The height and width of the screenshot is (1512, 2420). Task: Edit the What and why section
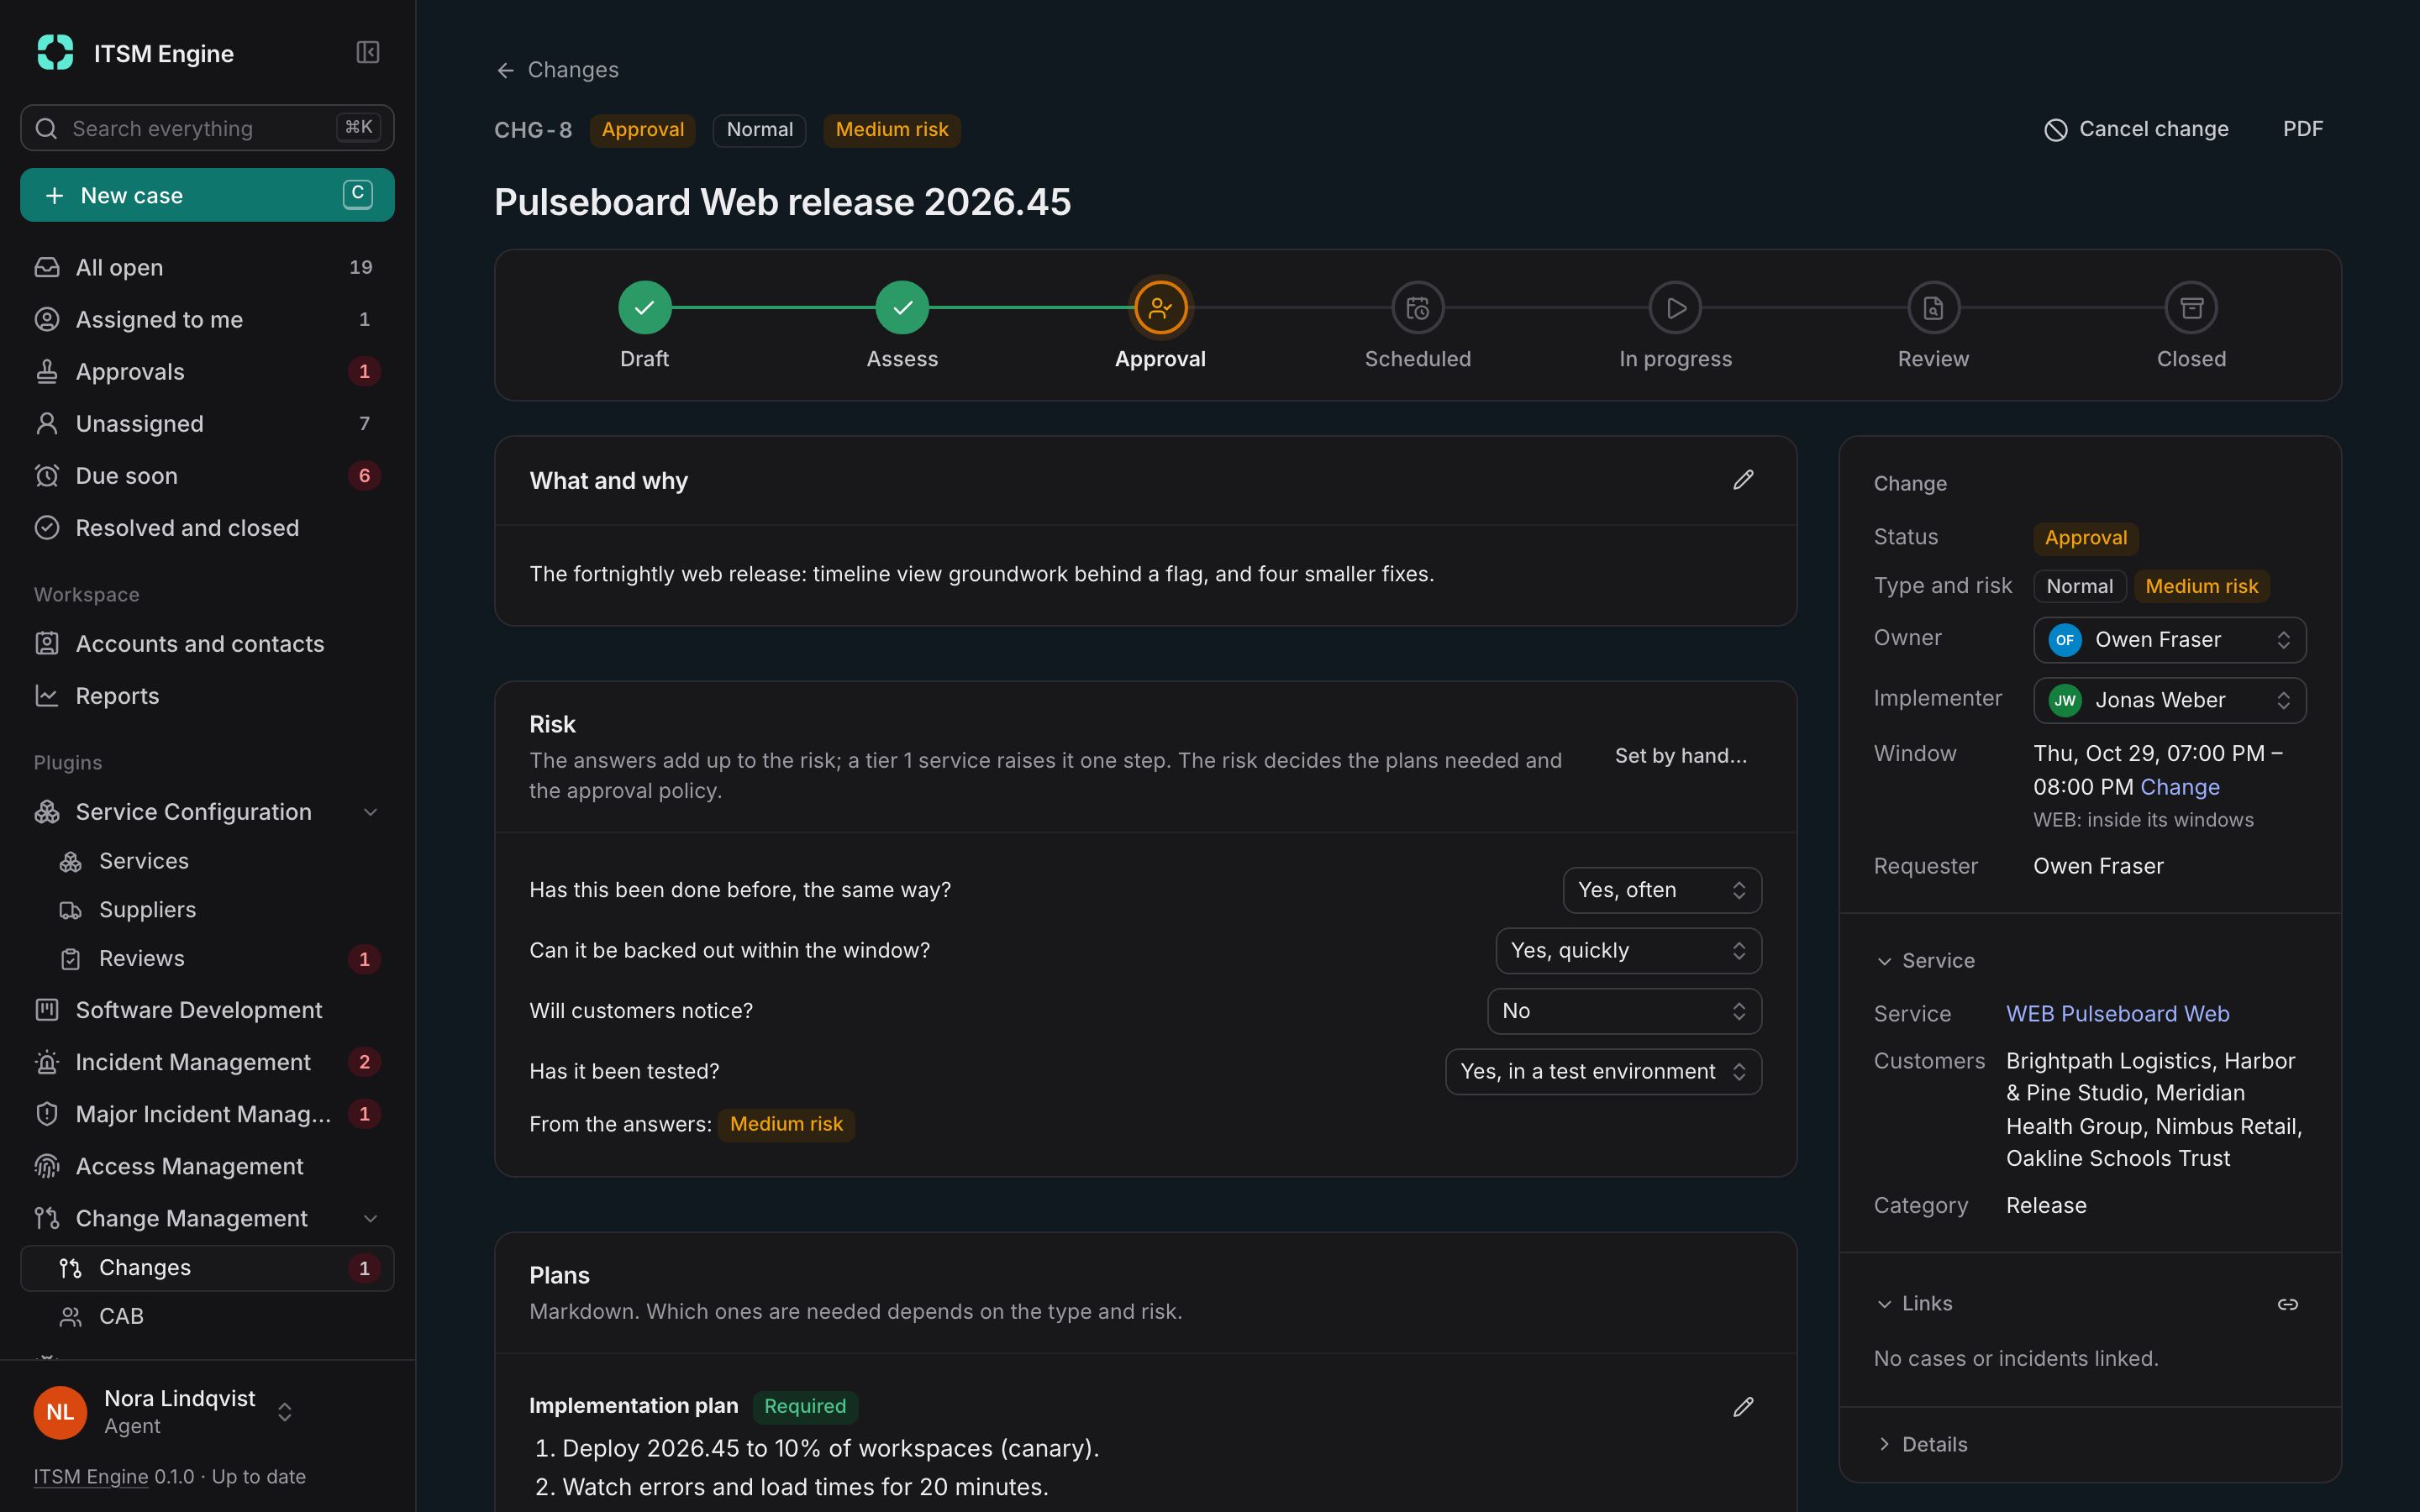pos(1743,480)
